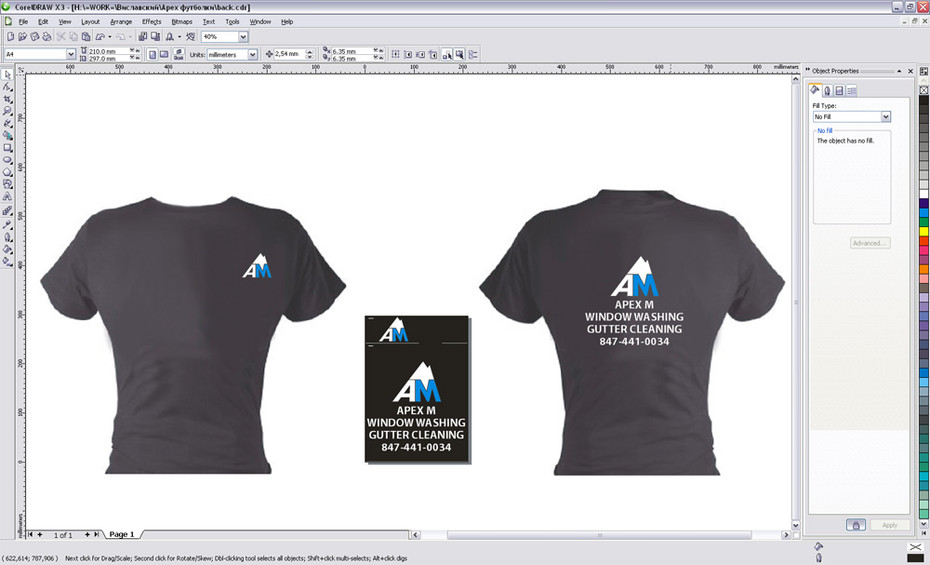
Task: Pick the yellow swatch in color palette
Action: [924, 231]
